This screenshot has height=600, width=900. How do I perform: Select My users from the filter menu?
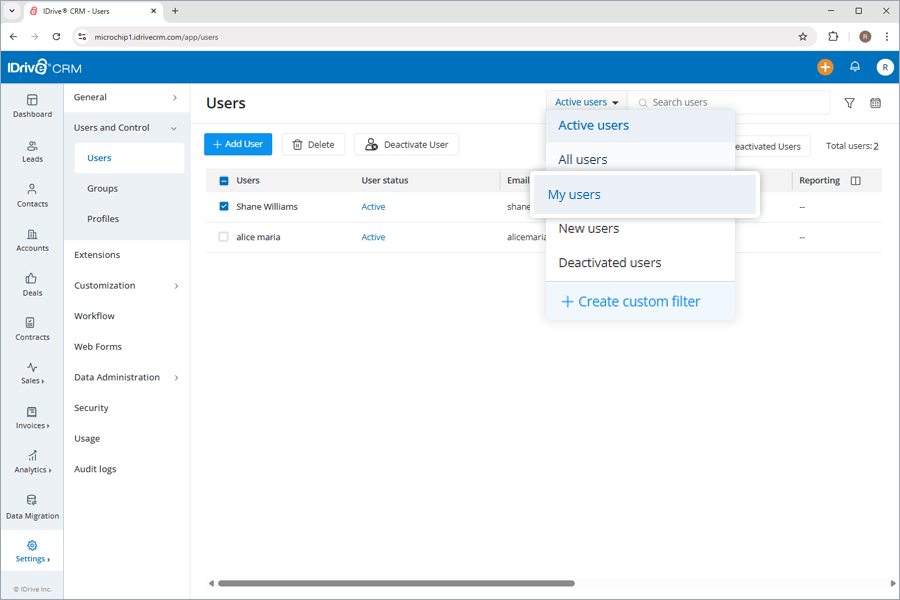tap(575, 193)
